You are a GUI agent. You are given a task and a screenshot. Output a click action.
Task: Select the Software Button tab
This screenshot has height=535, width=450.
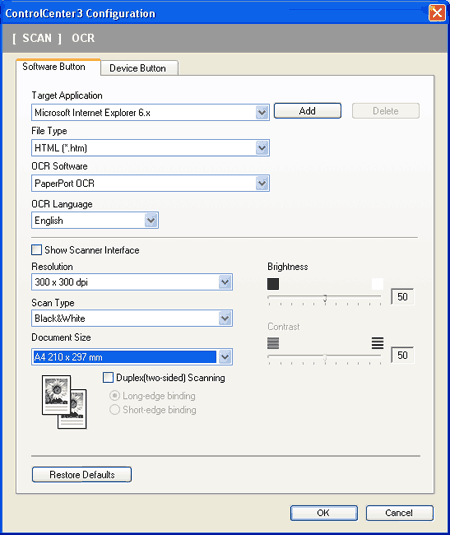(x=54, y=67)
